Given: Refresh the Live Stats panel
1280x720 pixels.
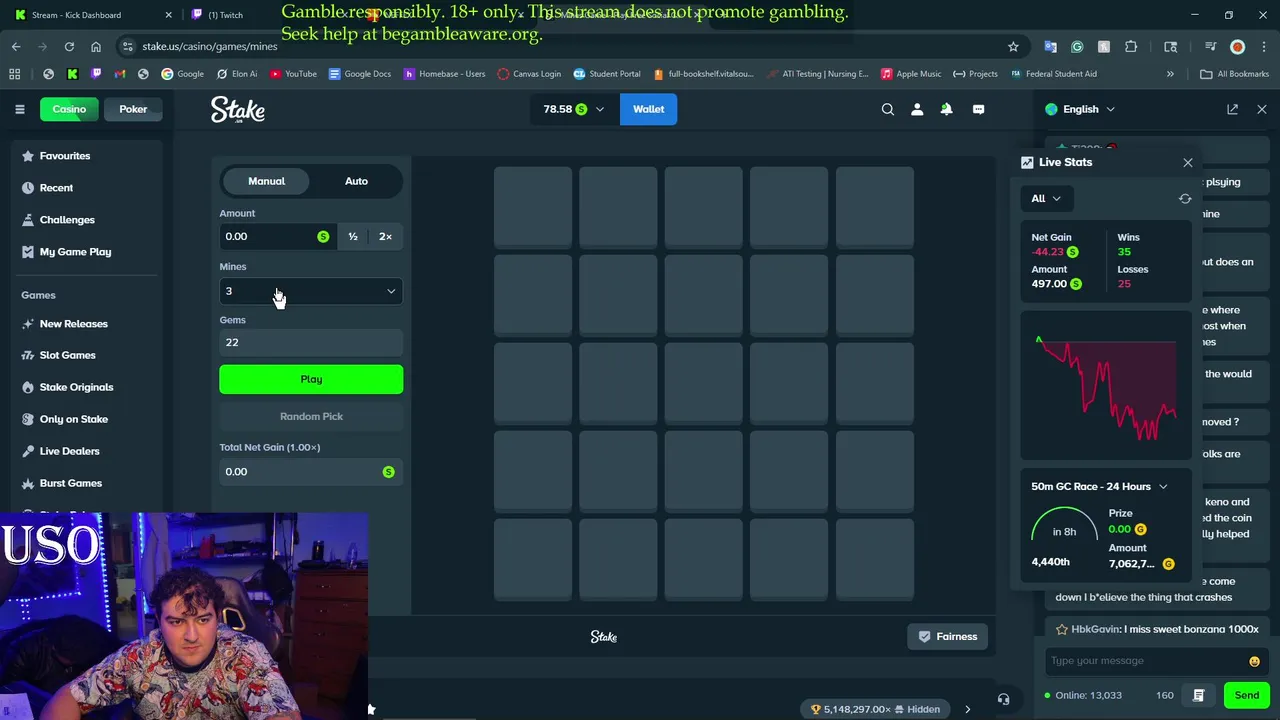Looking at the screenshot, I should click(1185, 198).
